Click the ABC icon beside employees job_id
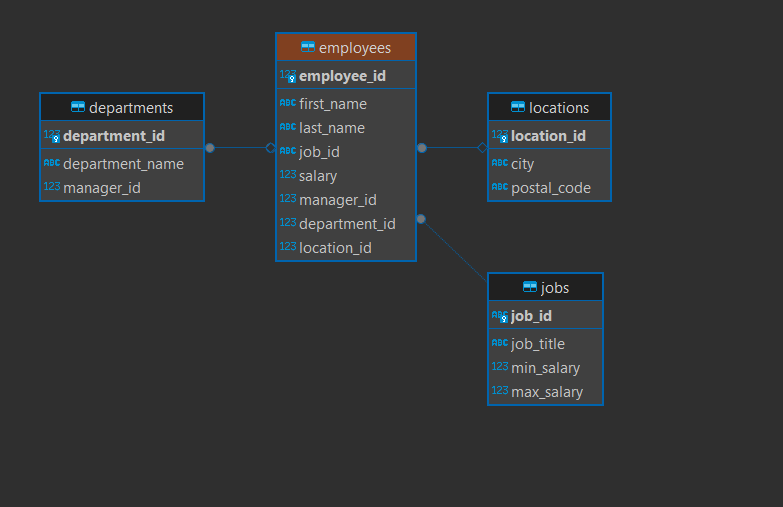783x507 pixels. point(288,150)
